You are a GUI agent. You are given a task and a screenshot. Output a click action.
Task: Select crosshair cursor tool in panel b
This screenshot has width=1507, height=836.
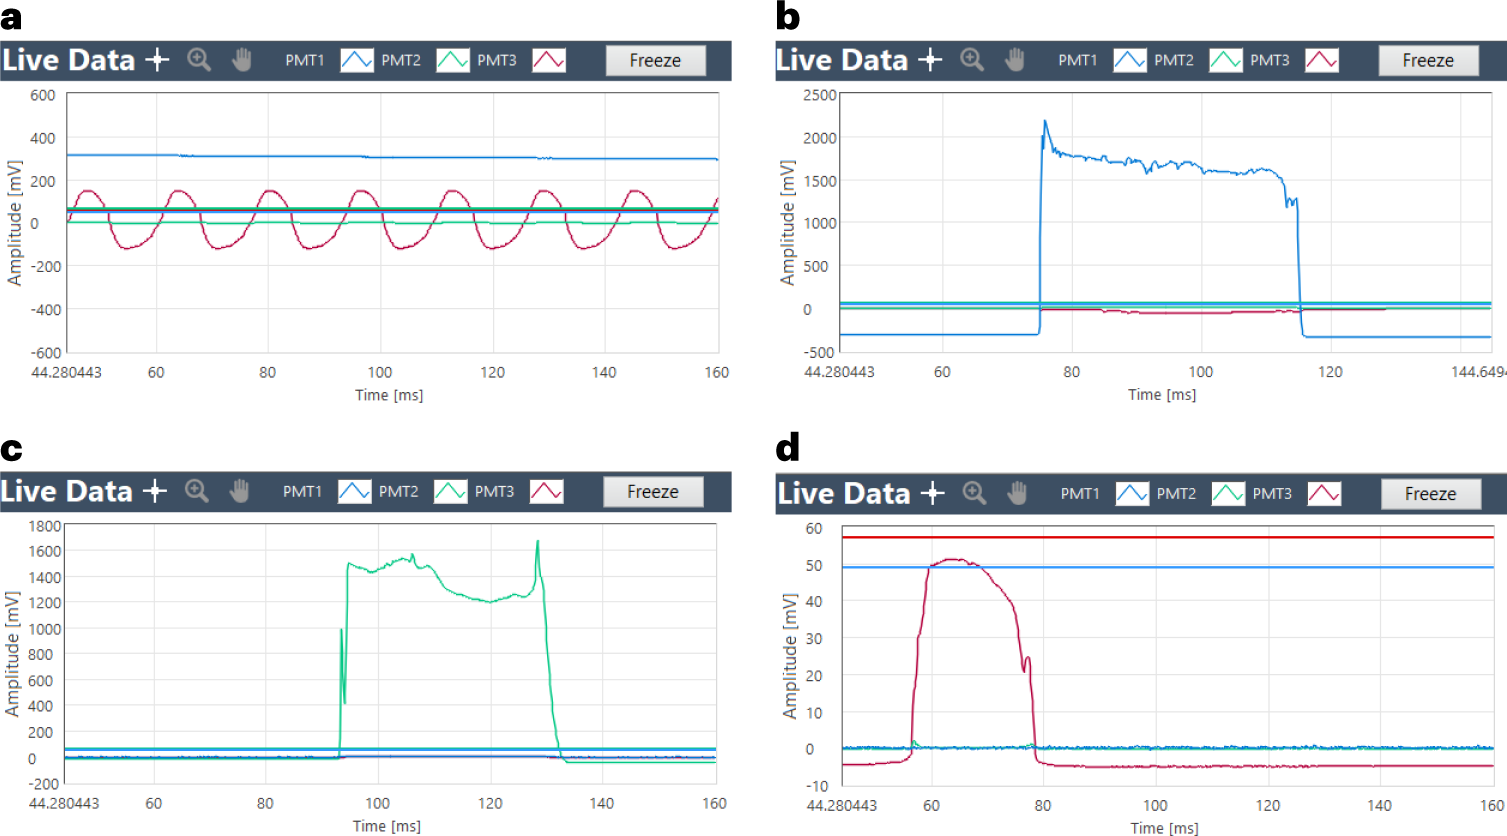930,60
